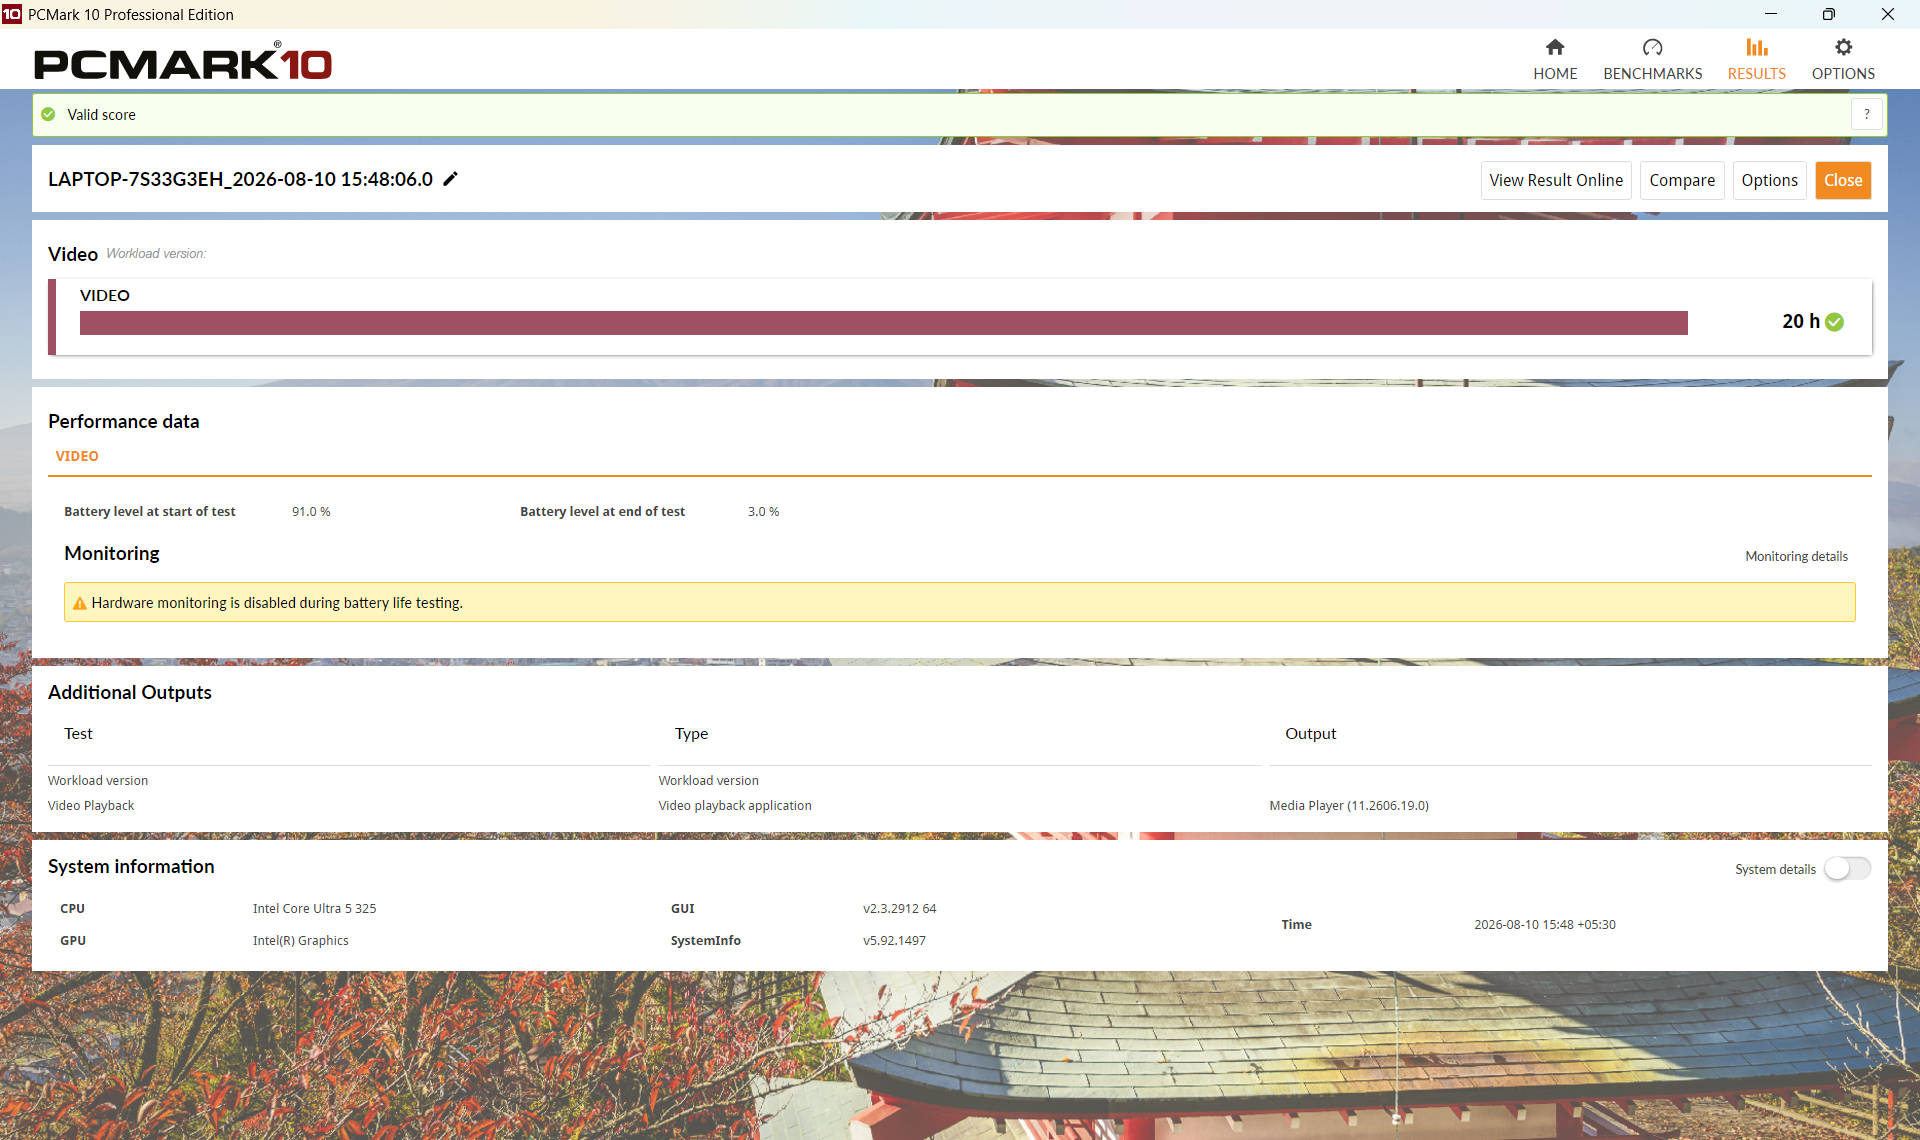Click the orange Close button
The width and height of the screenshot is (1920, 1140).
[1842, 180]
